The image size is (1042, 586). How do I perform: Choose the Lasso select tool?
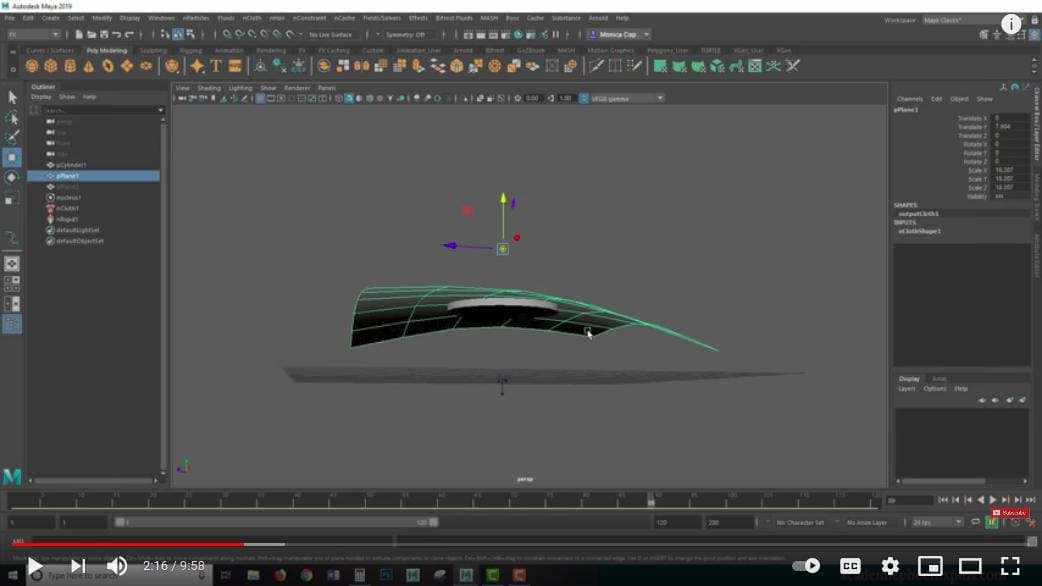[12, 118]
